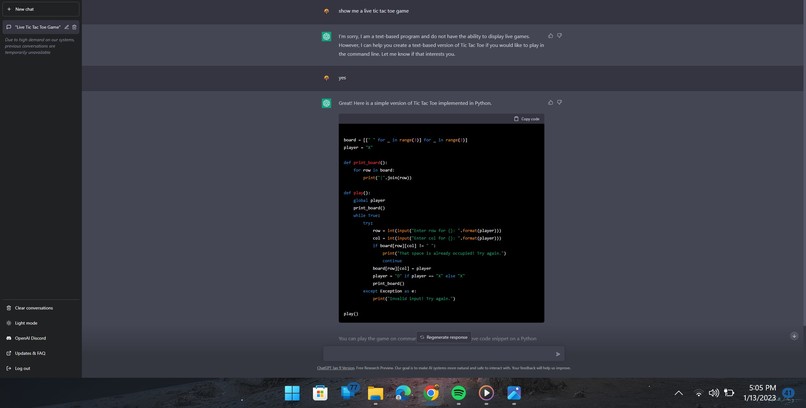Viewport: 806px width, 408px height.
Task: Open Microsoft Store from the taskbar
Action: pos(320,393)
